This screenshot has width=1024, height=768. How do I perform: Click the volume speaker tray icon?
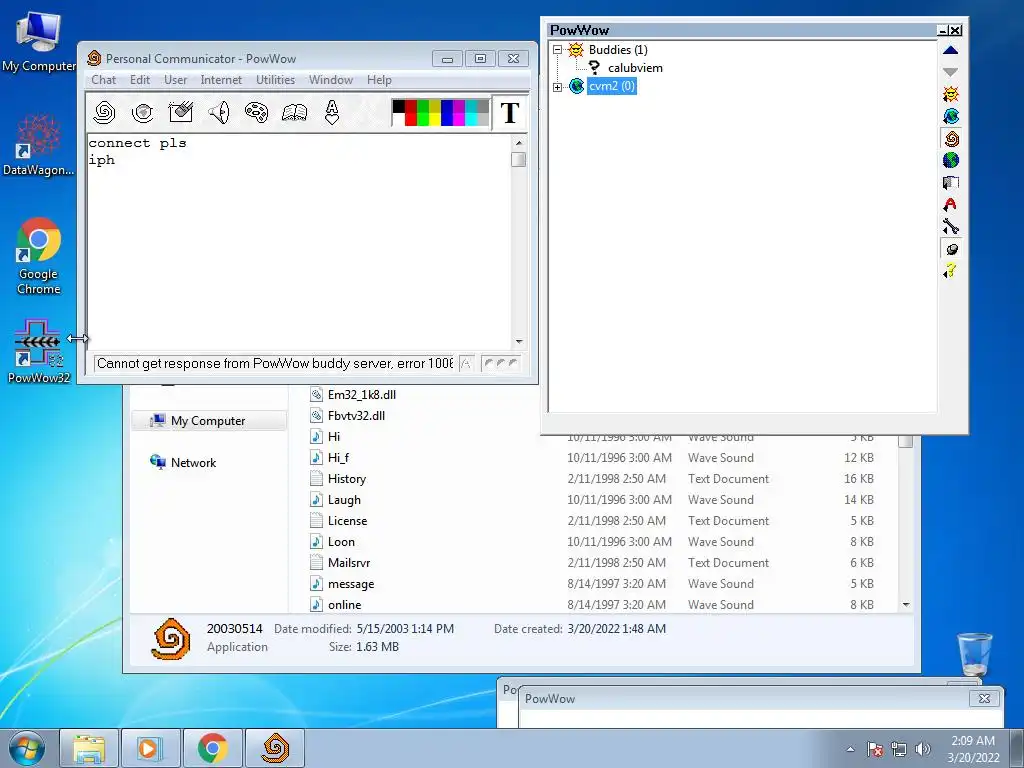923,749
